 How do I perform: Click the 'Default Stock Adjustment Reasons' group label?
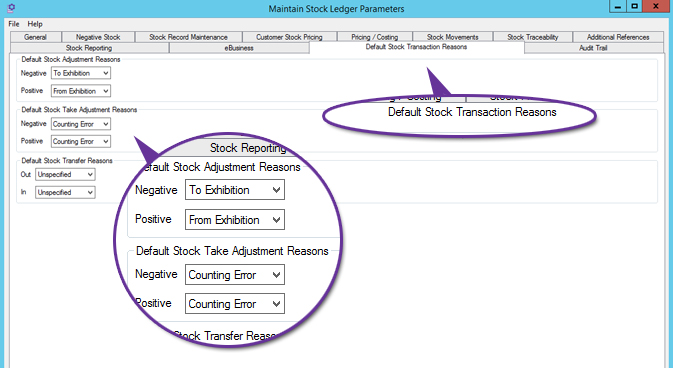point(71,59)
